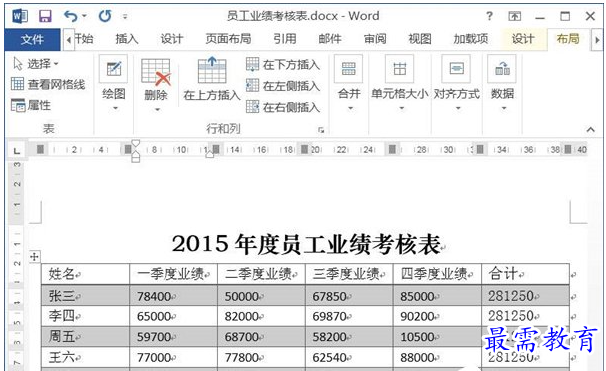The width and height of the screenshot is (606, 371).
Task: Switch to the 插入 tab
Action: tap(127, 39)
